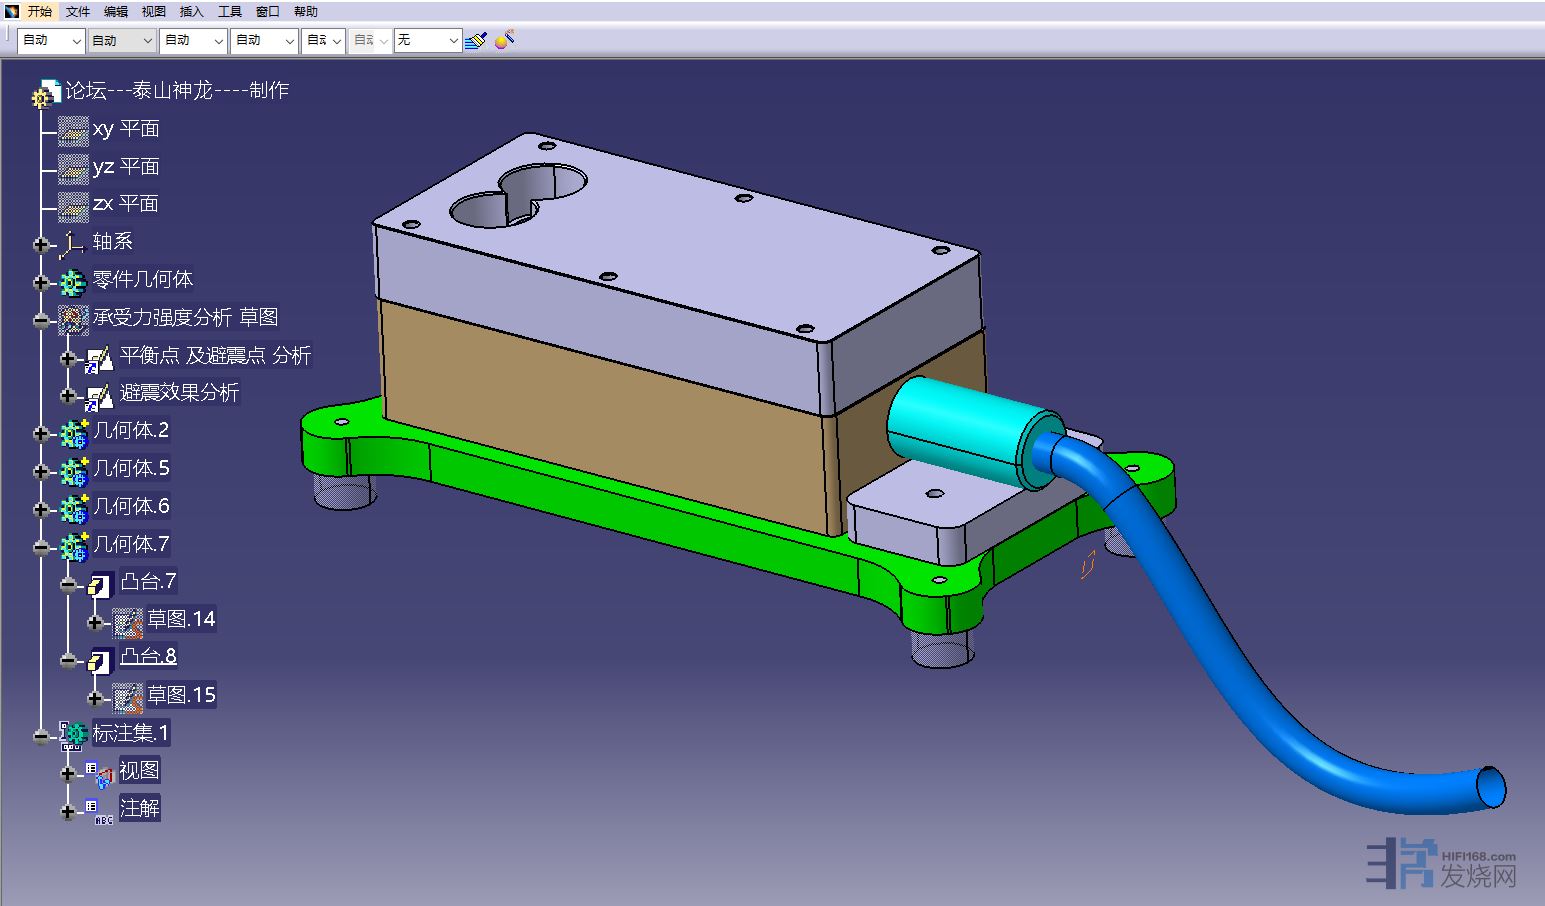Select the 凸台.8 tree label

148,657
